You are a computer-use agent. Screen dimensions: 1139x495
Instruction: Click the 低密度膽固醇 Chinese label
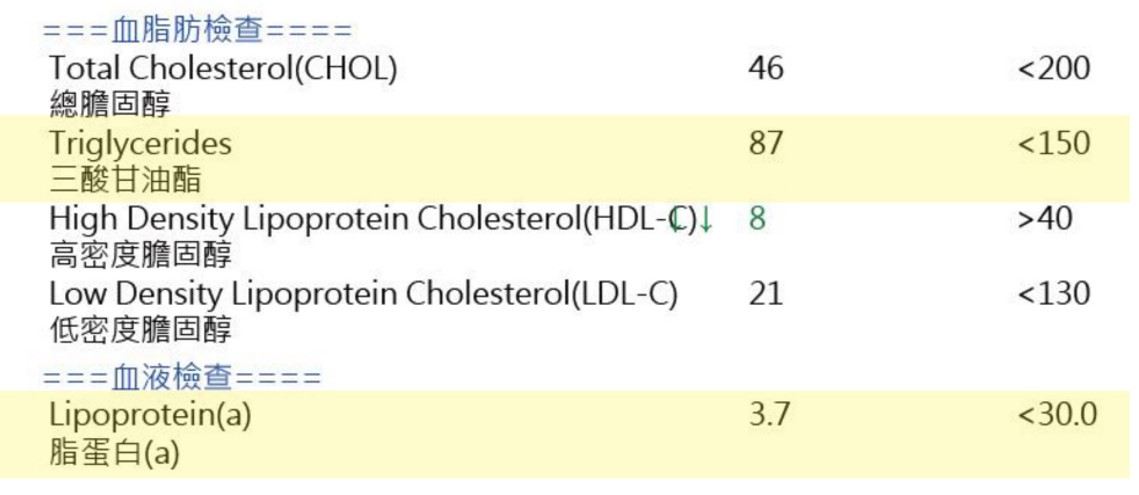tap(141, 329)
